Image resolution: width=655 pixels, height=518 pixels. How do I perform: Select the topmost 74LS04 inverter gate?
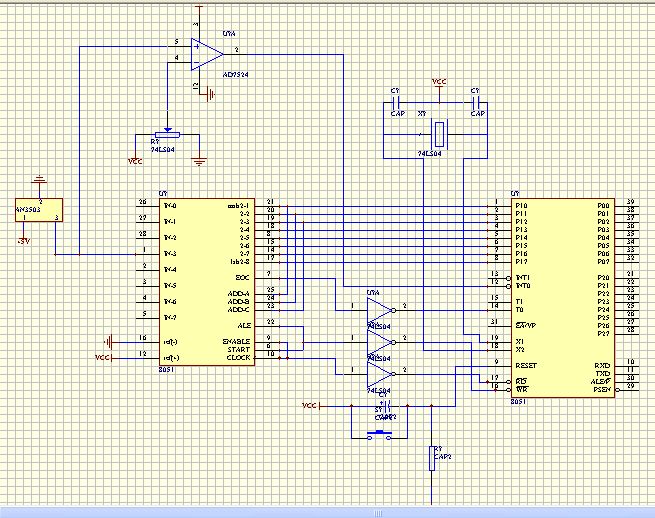coord(381,310)
